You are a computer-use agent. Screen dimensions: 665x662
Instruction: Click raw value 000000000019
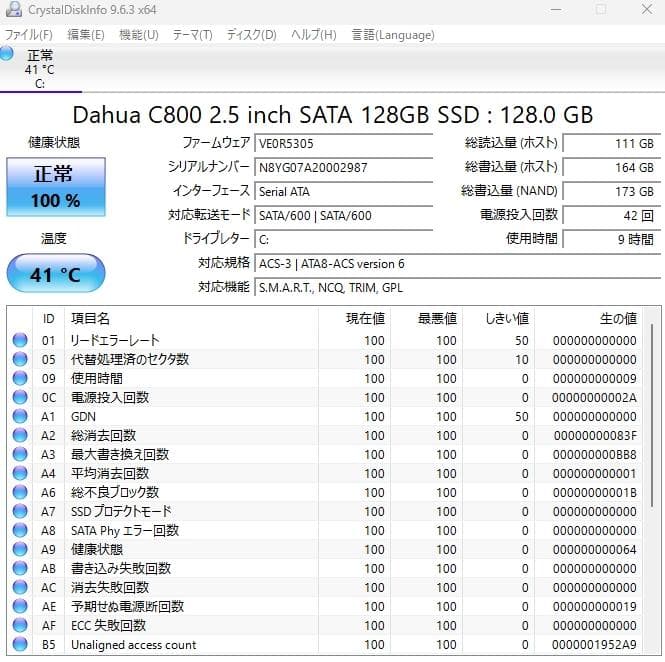tap(595, 607)
